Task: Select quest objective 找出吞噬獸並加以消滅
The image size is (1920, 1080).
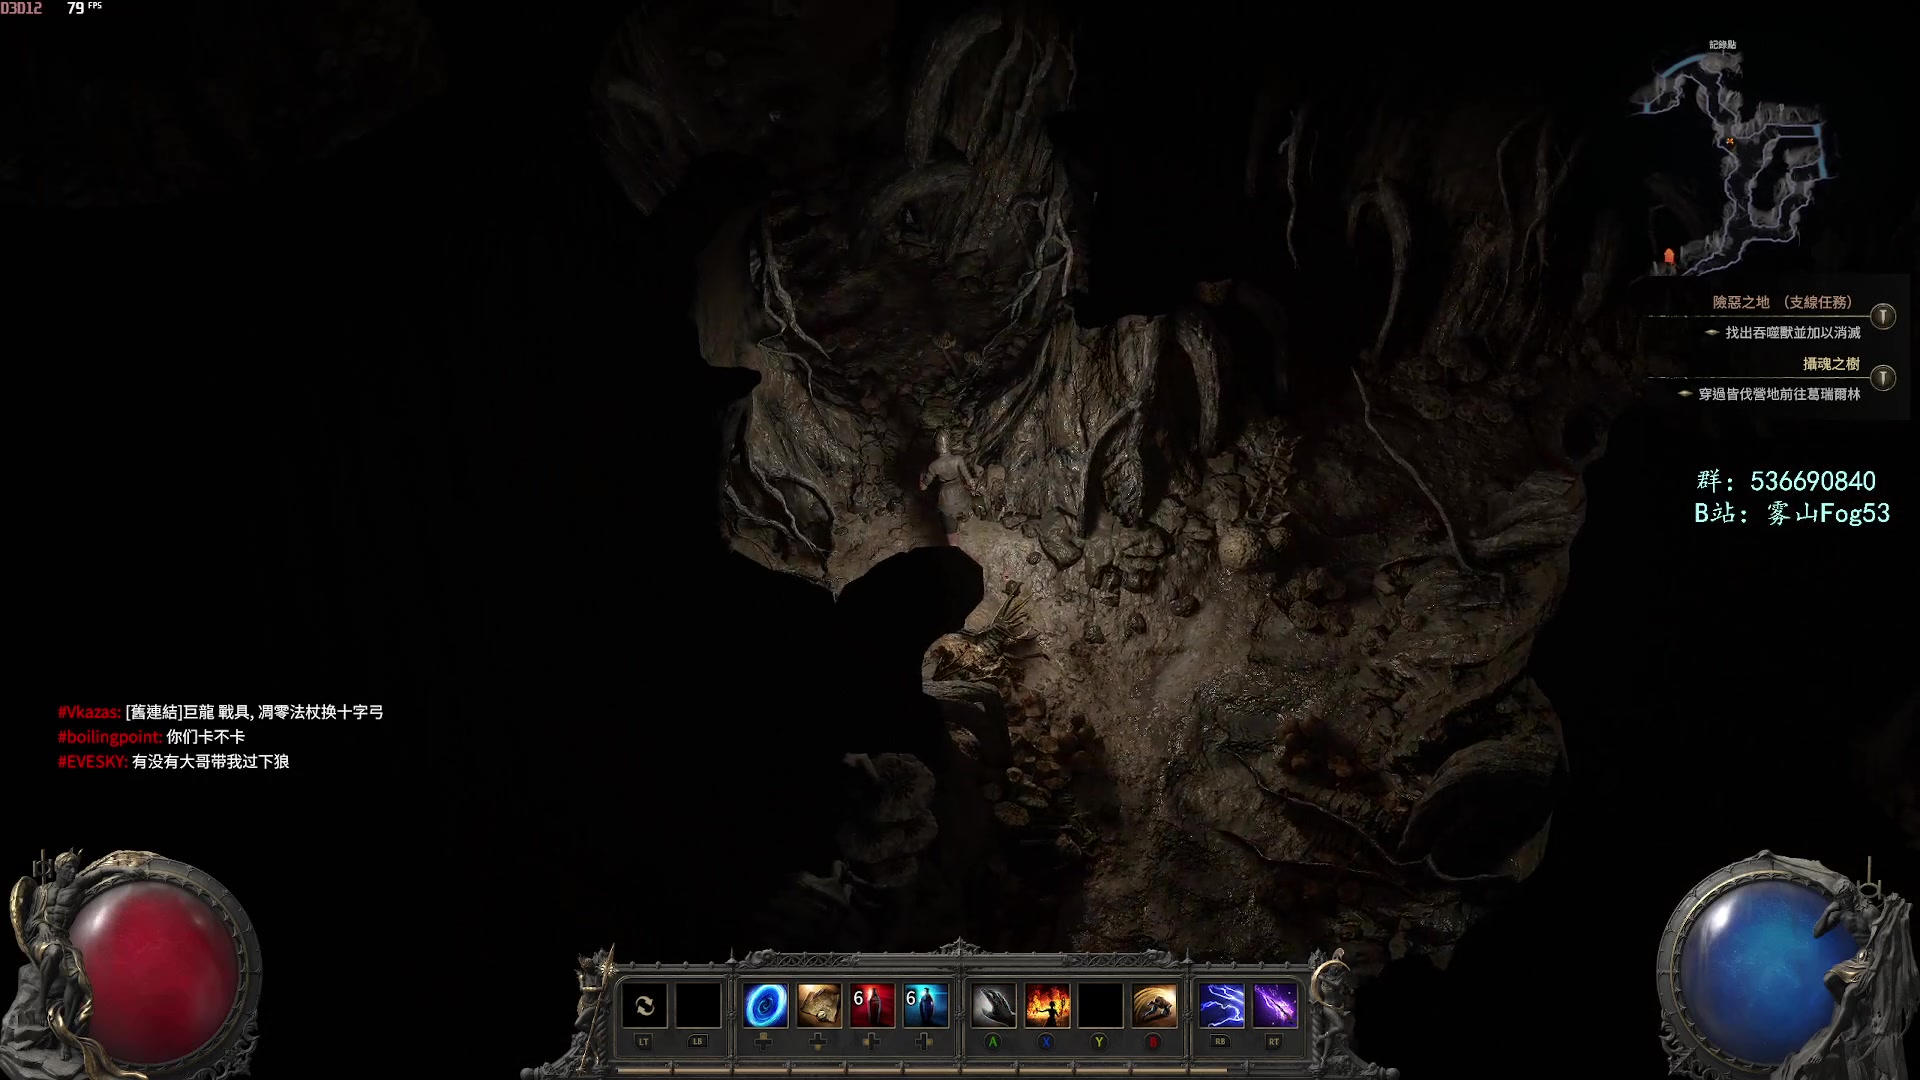Action: point(1793,333)
